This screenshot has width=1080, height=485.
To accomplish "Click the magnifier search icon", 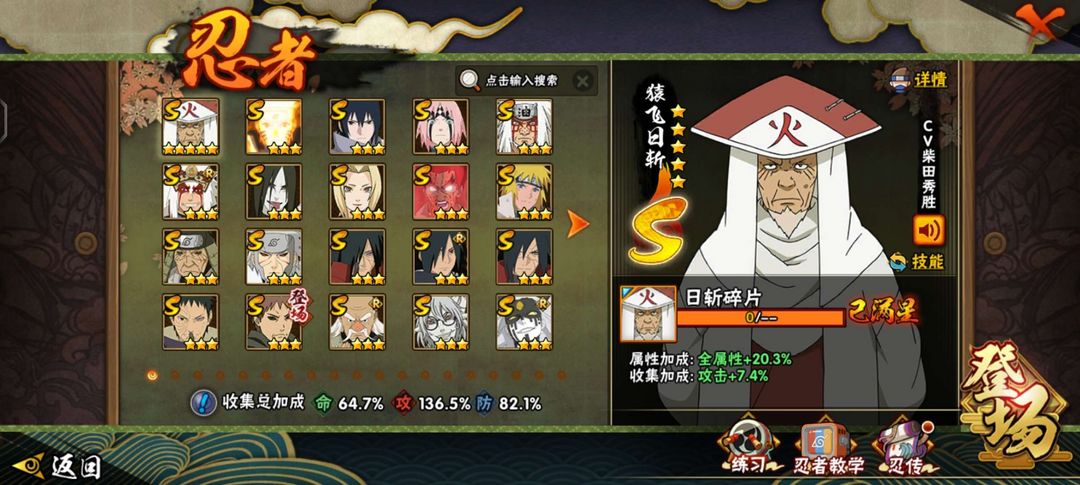I will pyautogui.click(x=470, y=80).
